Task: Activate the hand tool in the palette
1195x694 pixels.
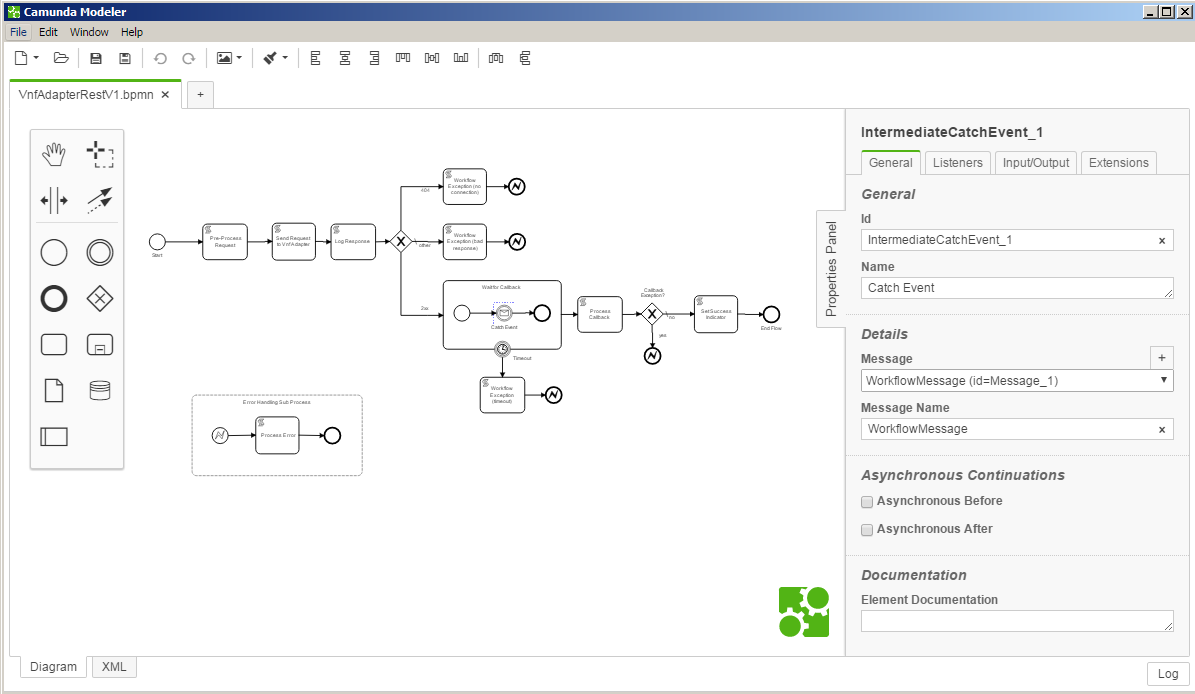Action: click(54, 154)
